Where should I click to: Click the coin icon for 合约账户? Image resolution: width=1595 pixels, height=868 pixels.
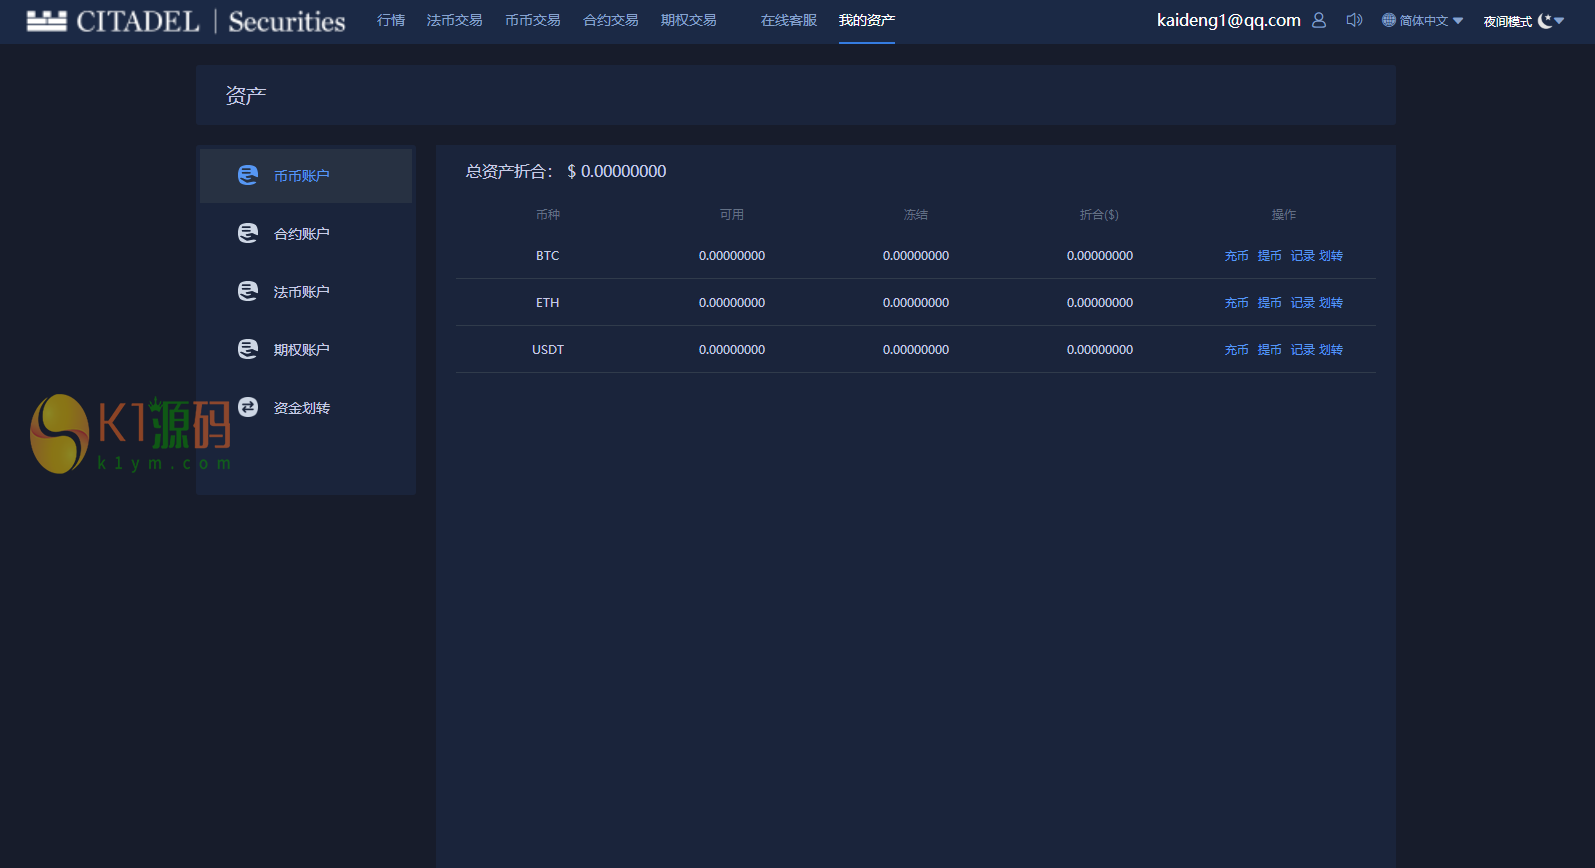[x=248, y=233]
